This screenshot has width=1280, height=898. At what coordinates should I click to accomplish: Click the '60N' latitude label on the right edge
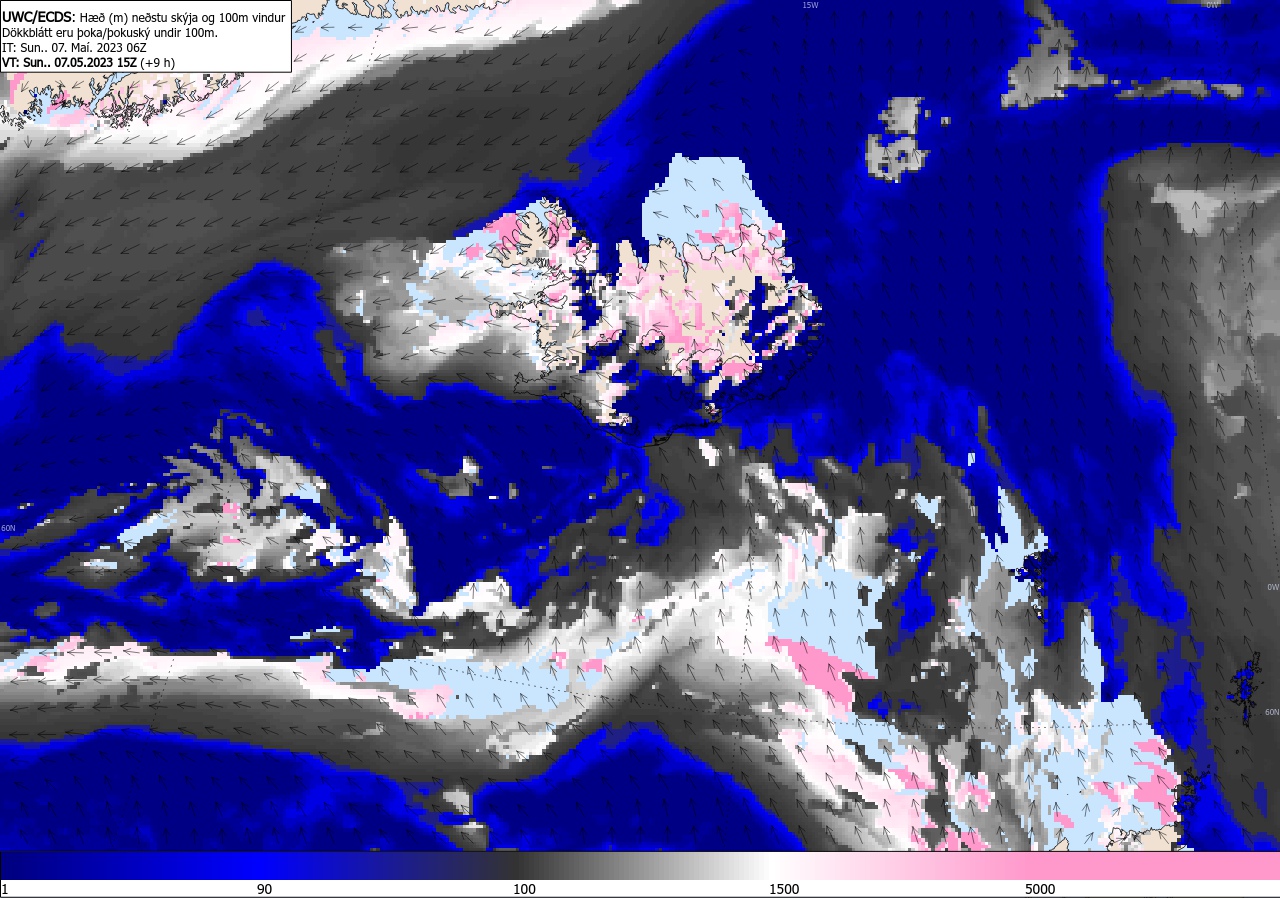coord(1272,712)
